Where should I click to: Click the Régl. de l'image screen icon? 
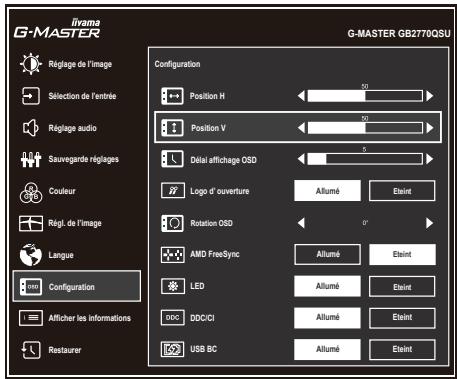[31, 223]
